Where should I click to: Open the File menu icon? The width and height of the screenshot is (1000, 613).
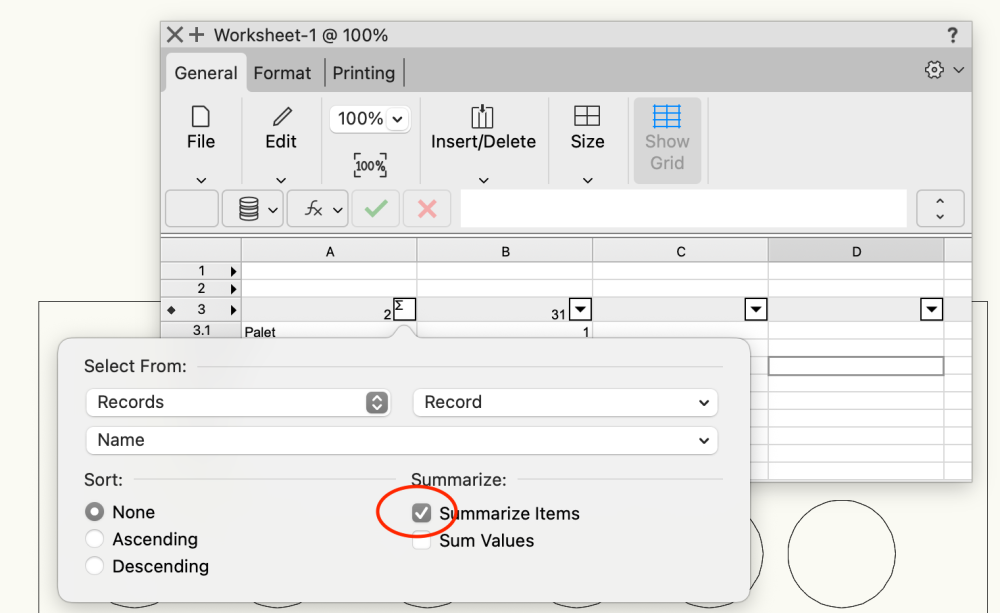(201, 118)
